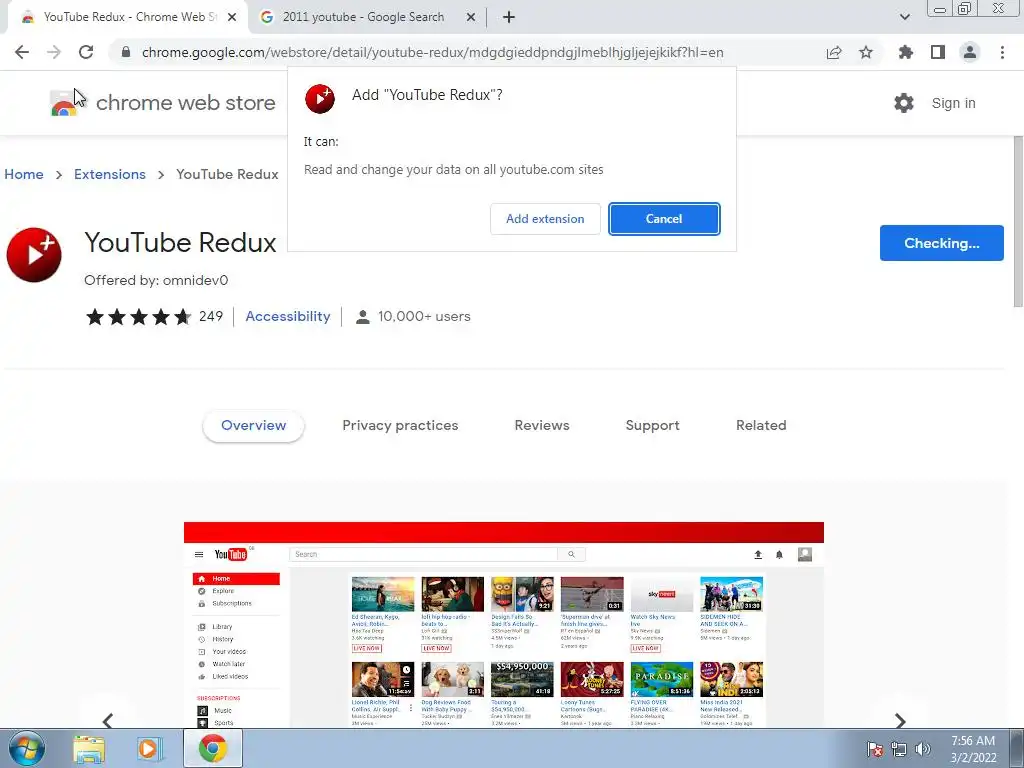The height and width of the screenshot is (768, 1024).
Task: Open the Chrome profile avatar
Action: pyautogui.click(x=970, y=52)
